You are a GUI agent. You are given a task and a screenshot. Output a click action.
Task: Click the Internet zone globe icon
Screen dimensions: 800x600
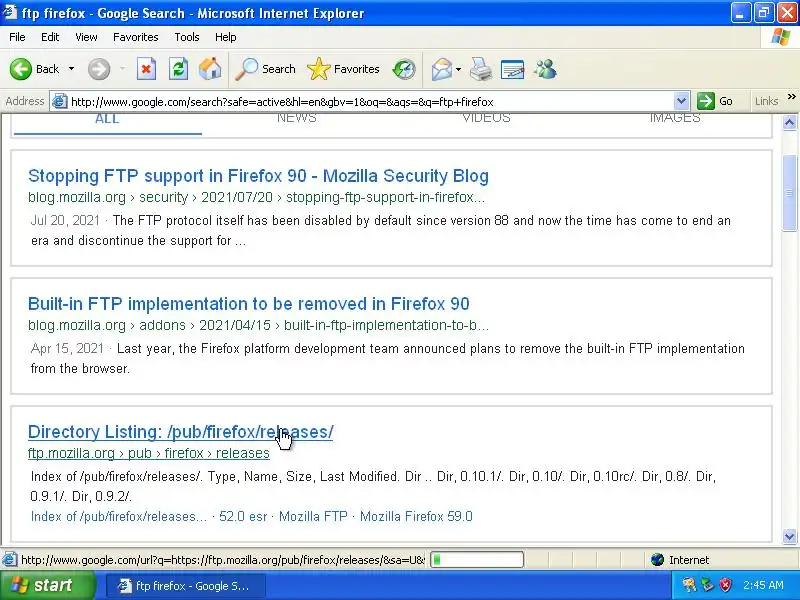click(x=658, y=560)
